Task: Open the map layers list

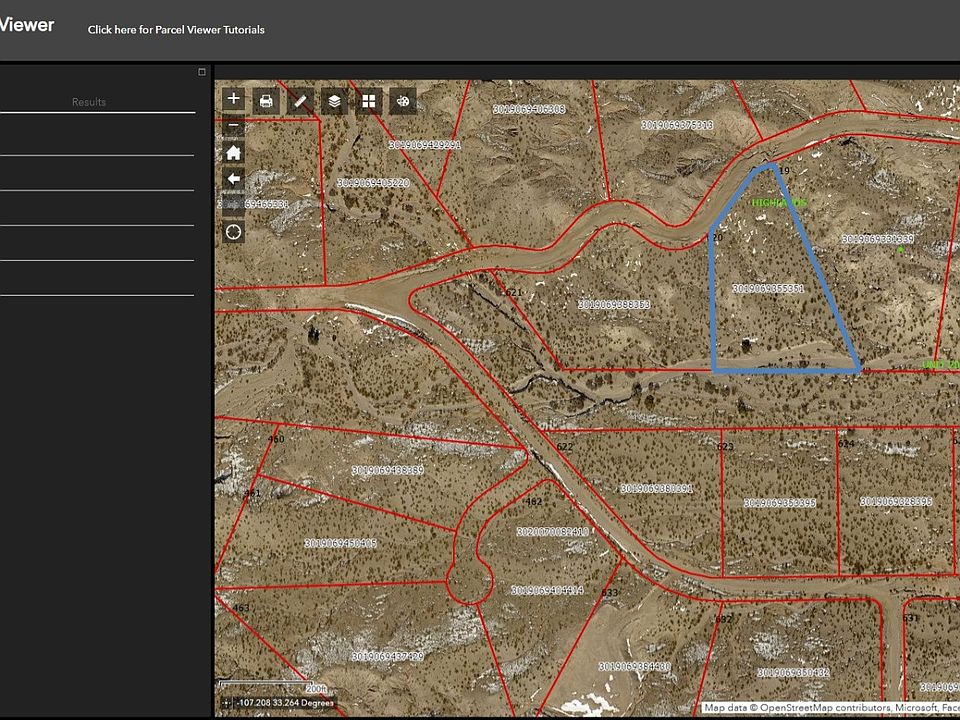Action: (334, 101)
